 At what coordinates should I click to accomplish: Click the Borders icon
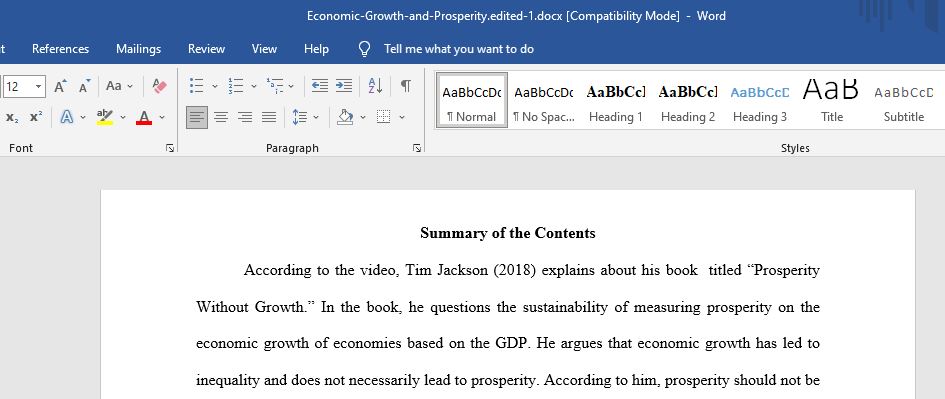(384, 117)
